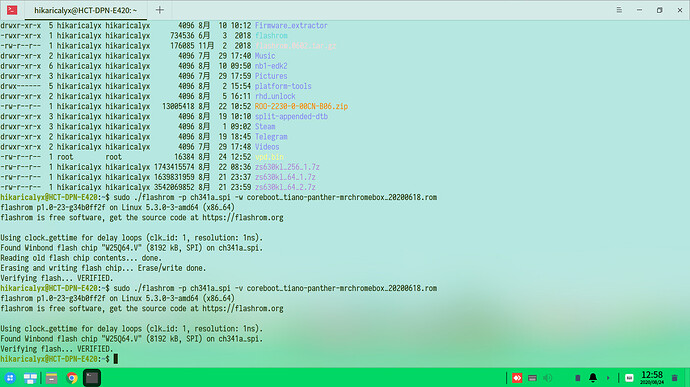The image size is (690, 387).
Task: Open the launcher from the taskbar
Action: coord(10,378)
